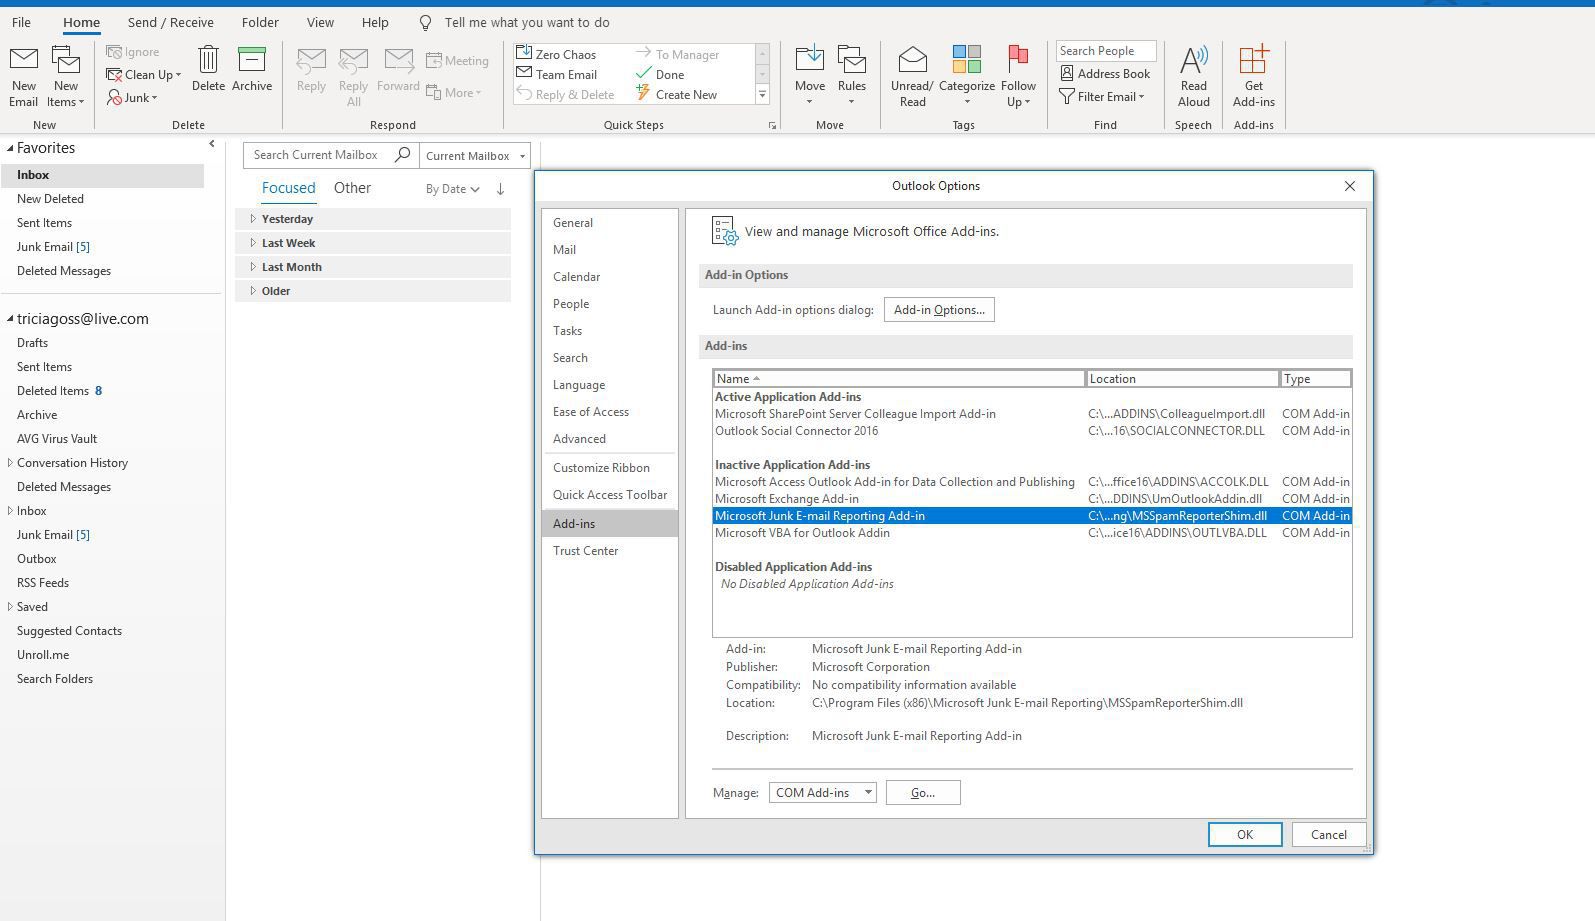Click the Archive icon in ribbon
The image size is (1595, 921).
point(252,59)
